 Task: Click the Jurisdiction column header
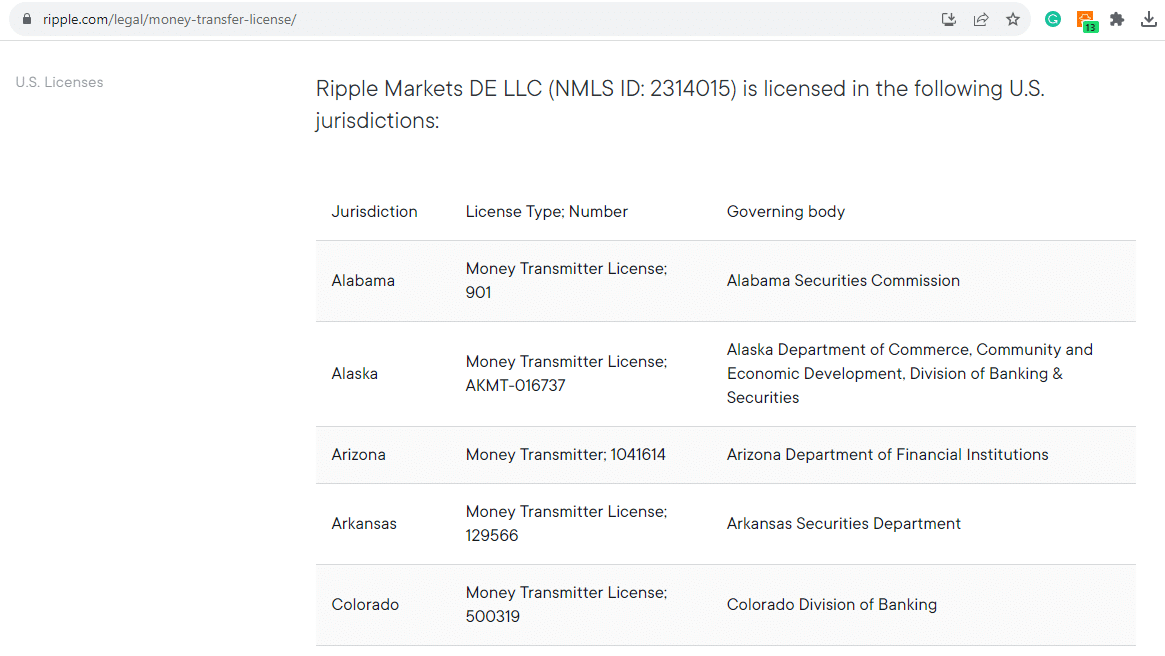[x=374, y=211]
